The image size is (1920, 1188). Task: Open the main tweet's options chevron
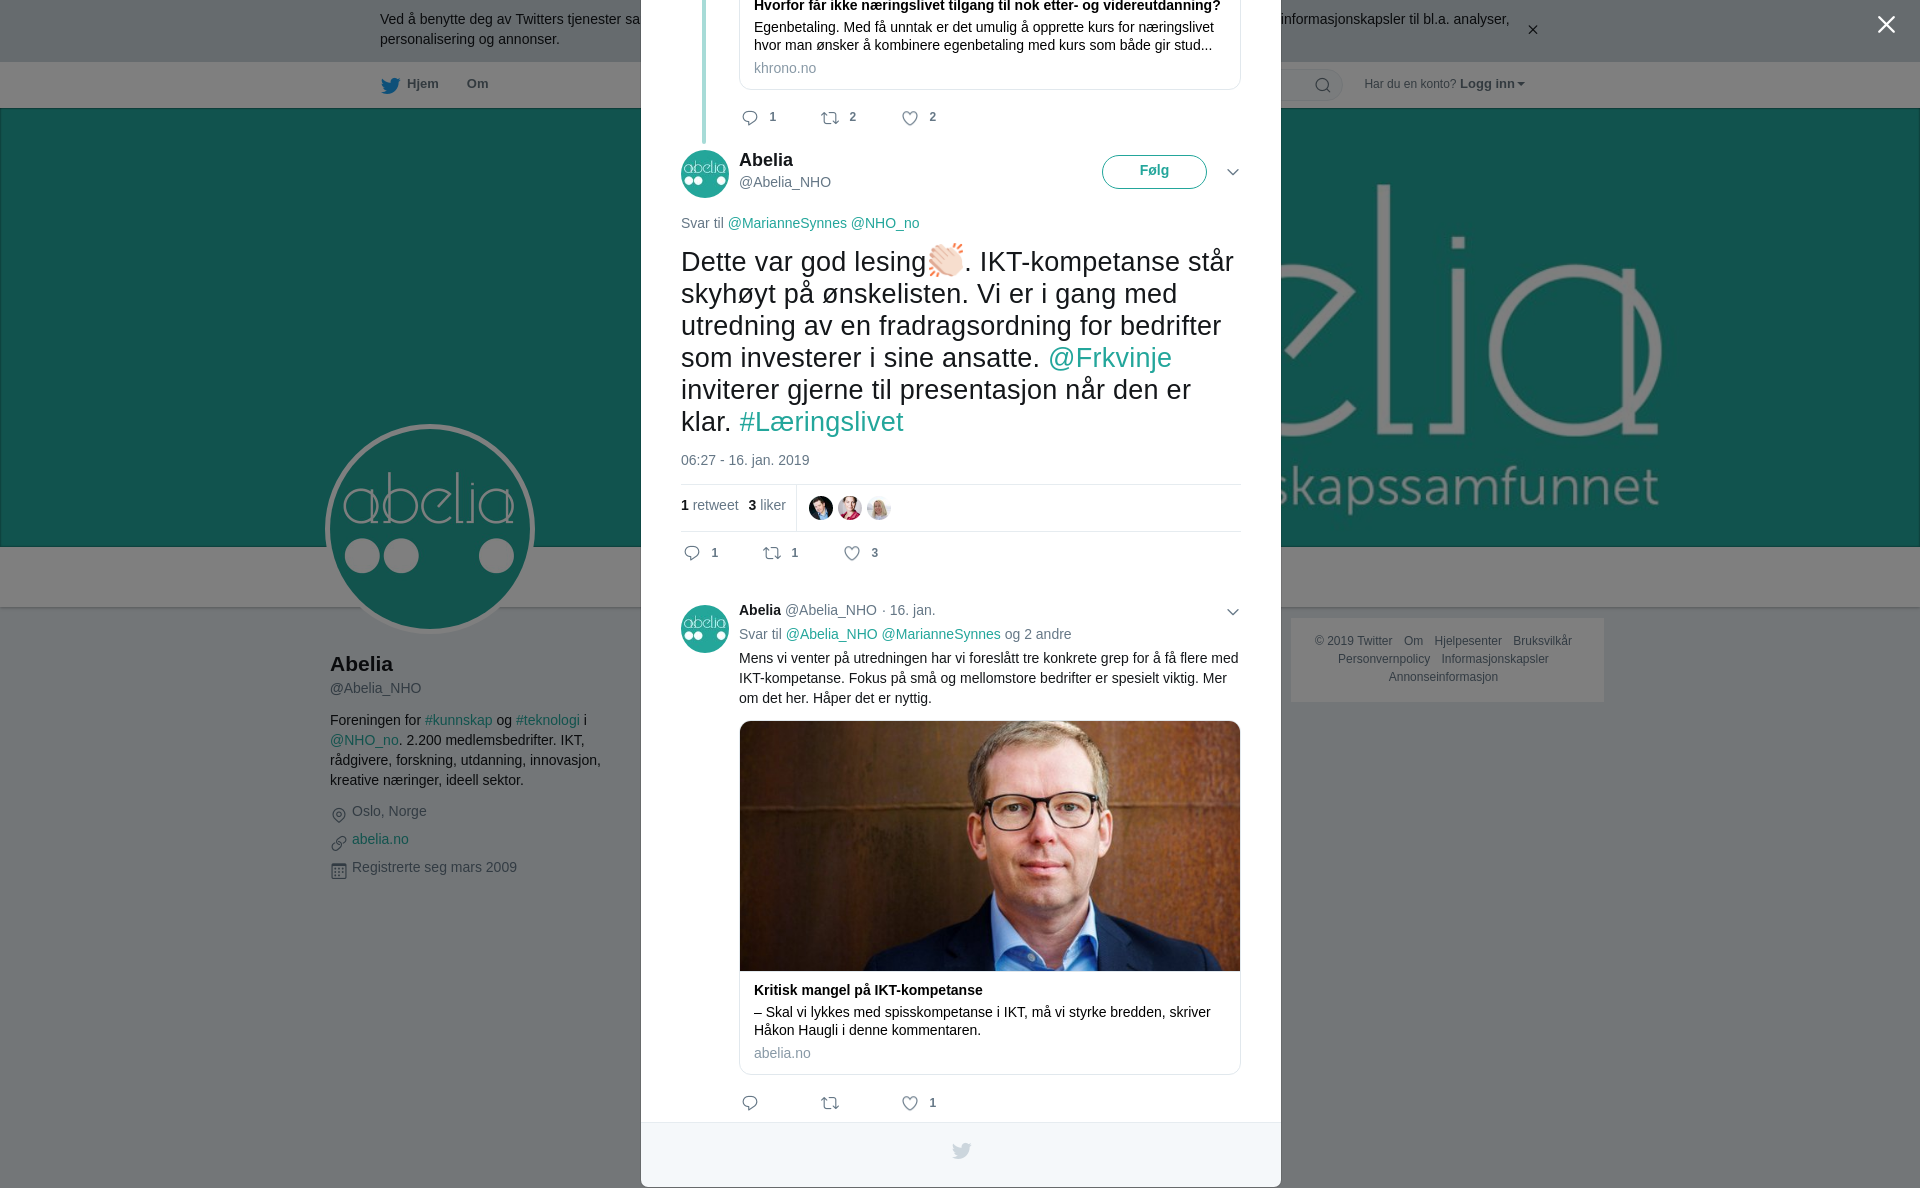point(1233,172)
